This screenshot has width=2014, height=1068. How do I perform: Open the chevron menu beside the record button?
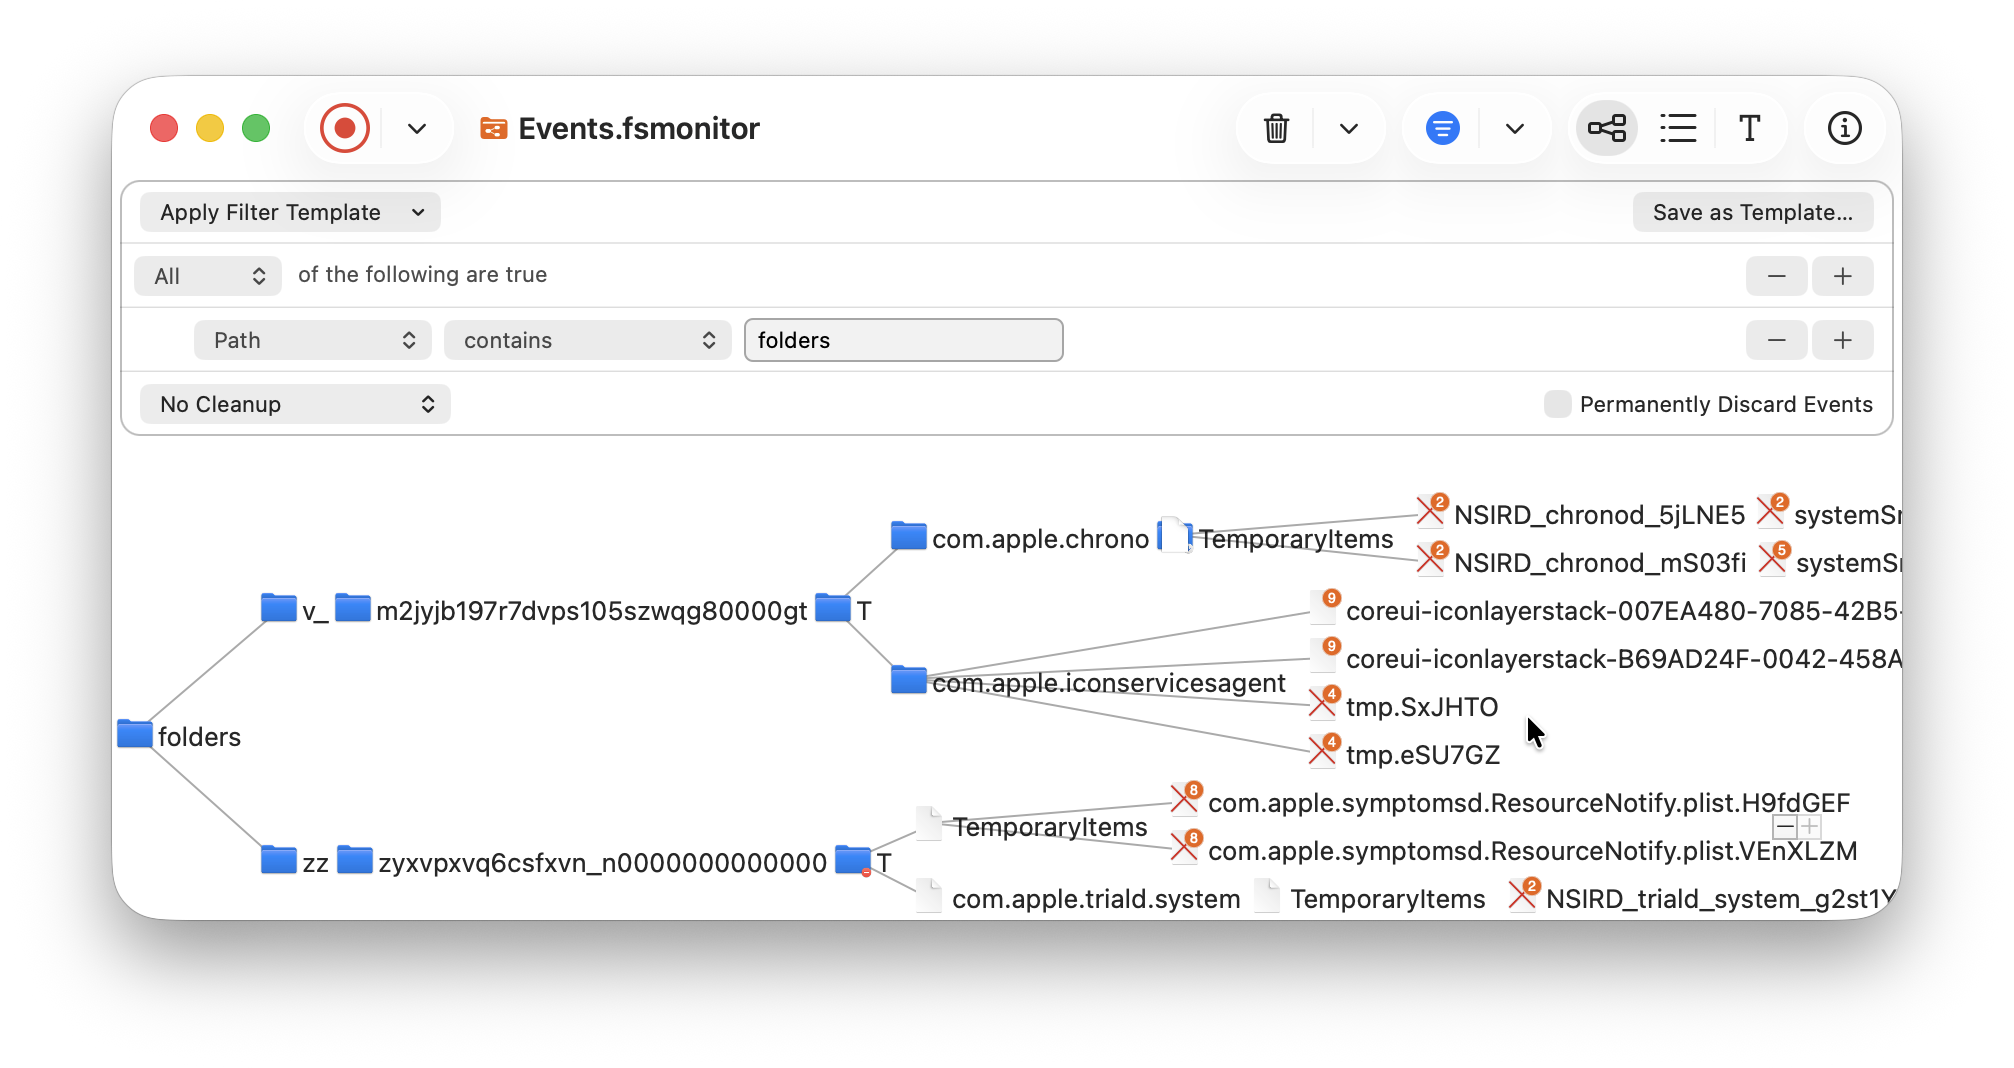(x=417, y=128)
